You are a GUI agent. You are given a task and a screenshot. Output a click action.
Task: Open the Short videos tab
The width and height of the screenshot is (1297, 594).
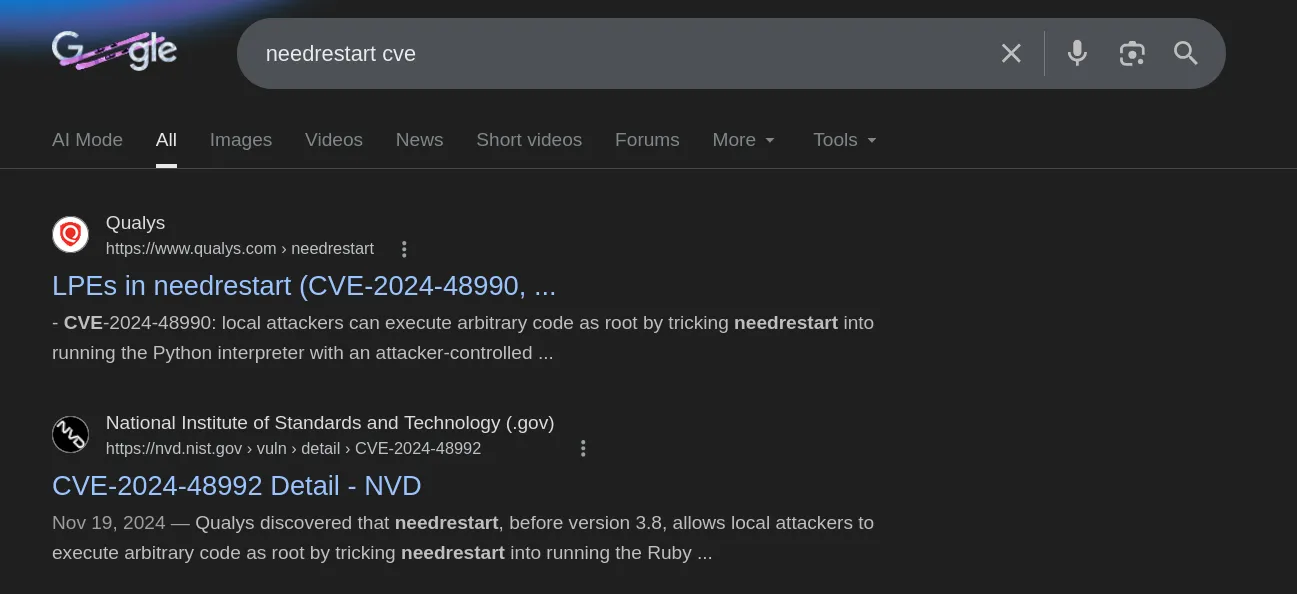529,140
